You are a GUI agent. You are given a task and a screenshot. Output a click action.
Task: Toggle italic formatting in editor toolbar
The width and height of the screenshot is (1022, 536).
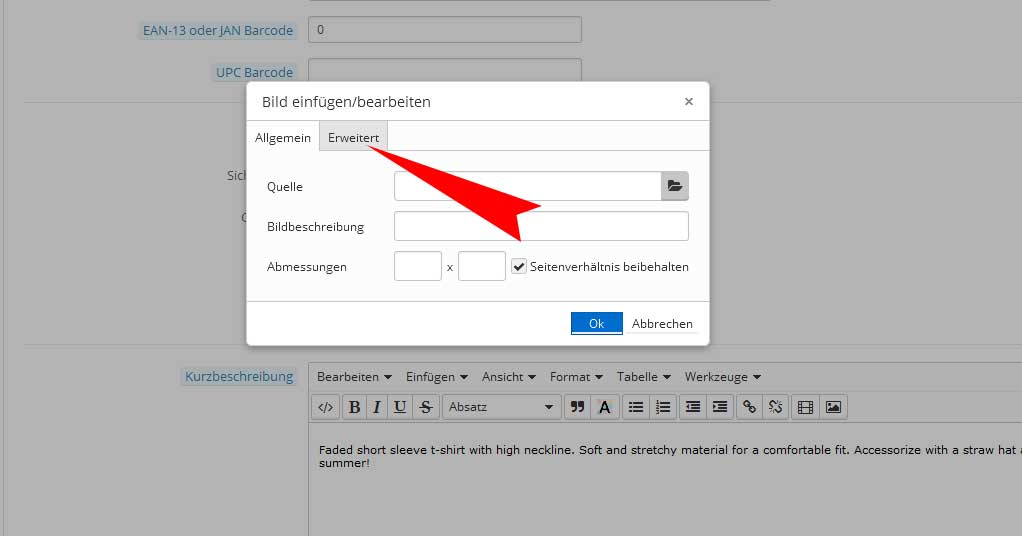pos(377,408)
